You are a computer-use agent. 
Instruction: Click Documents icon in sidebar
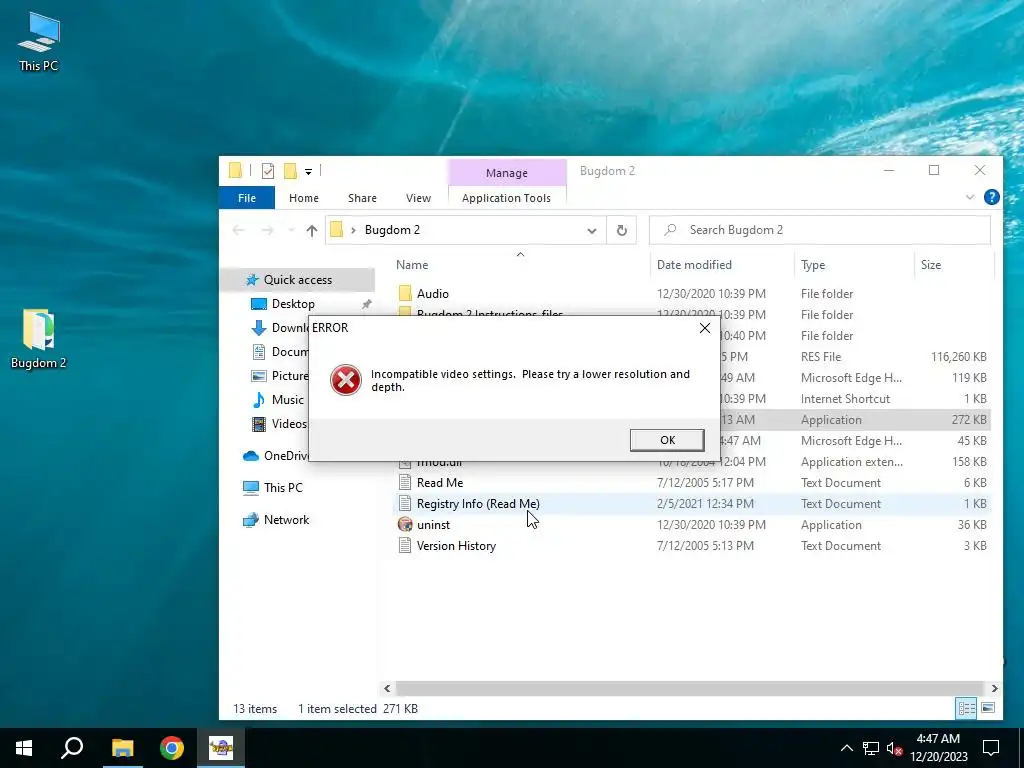(259, 352)
